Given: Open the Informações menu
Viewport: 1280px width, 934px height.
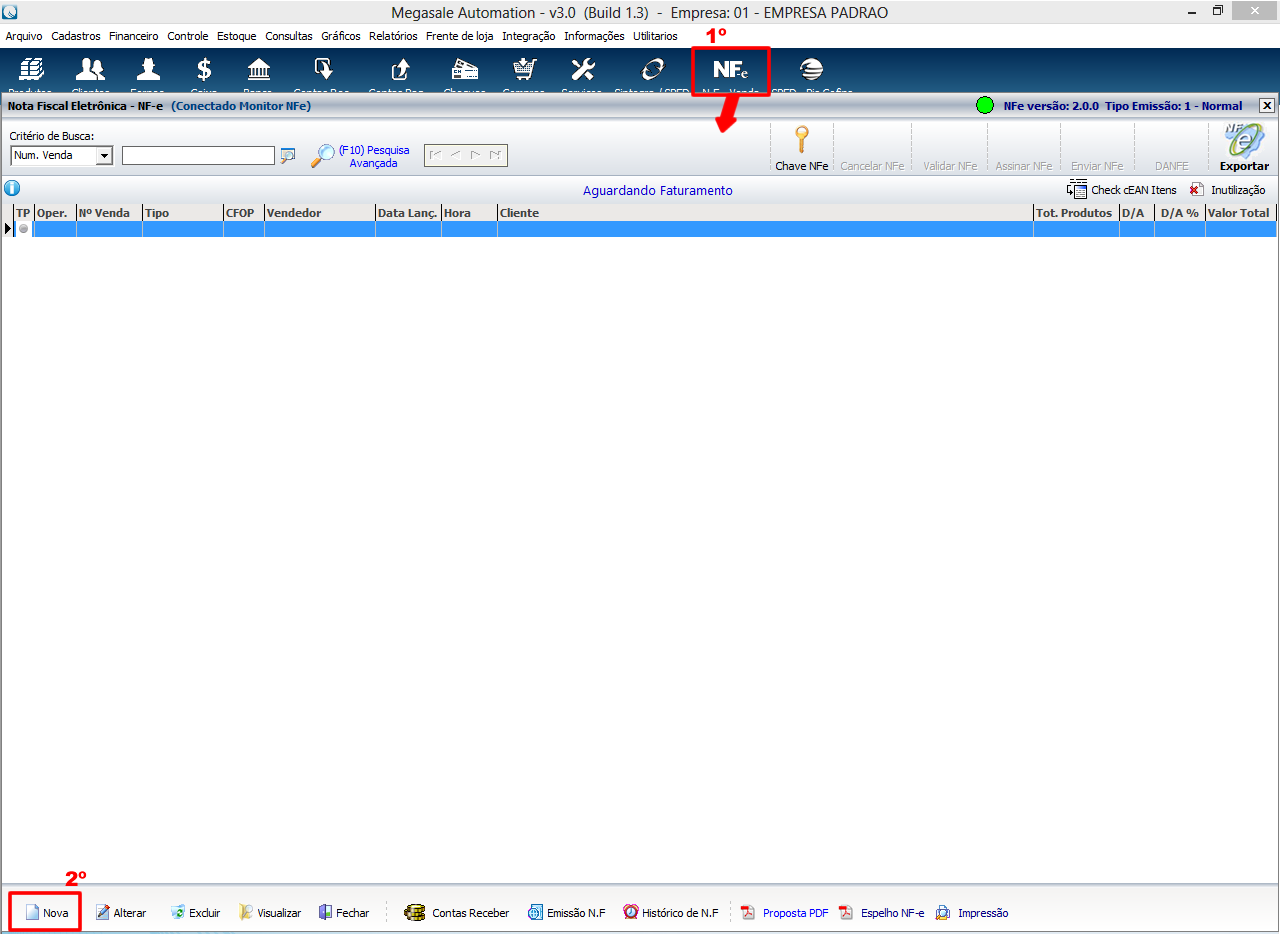Looking at the screenshot, I should click(594, 36).
